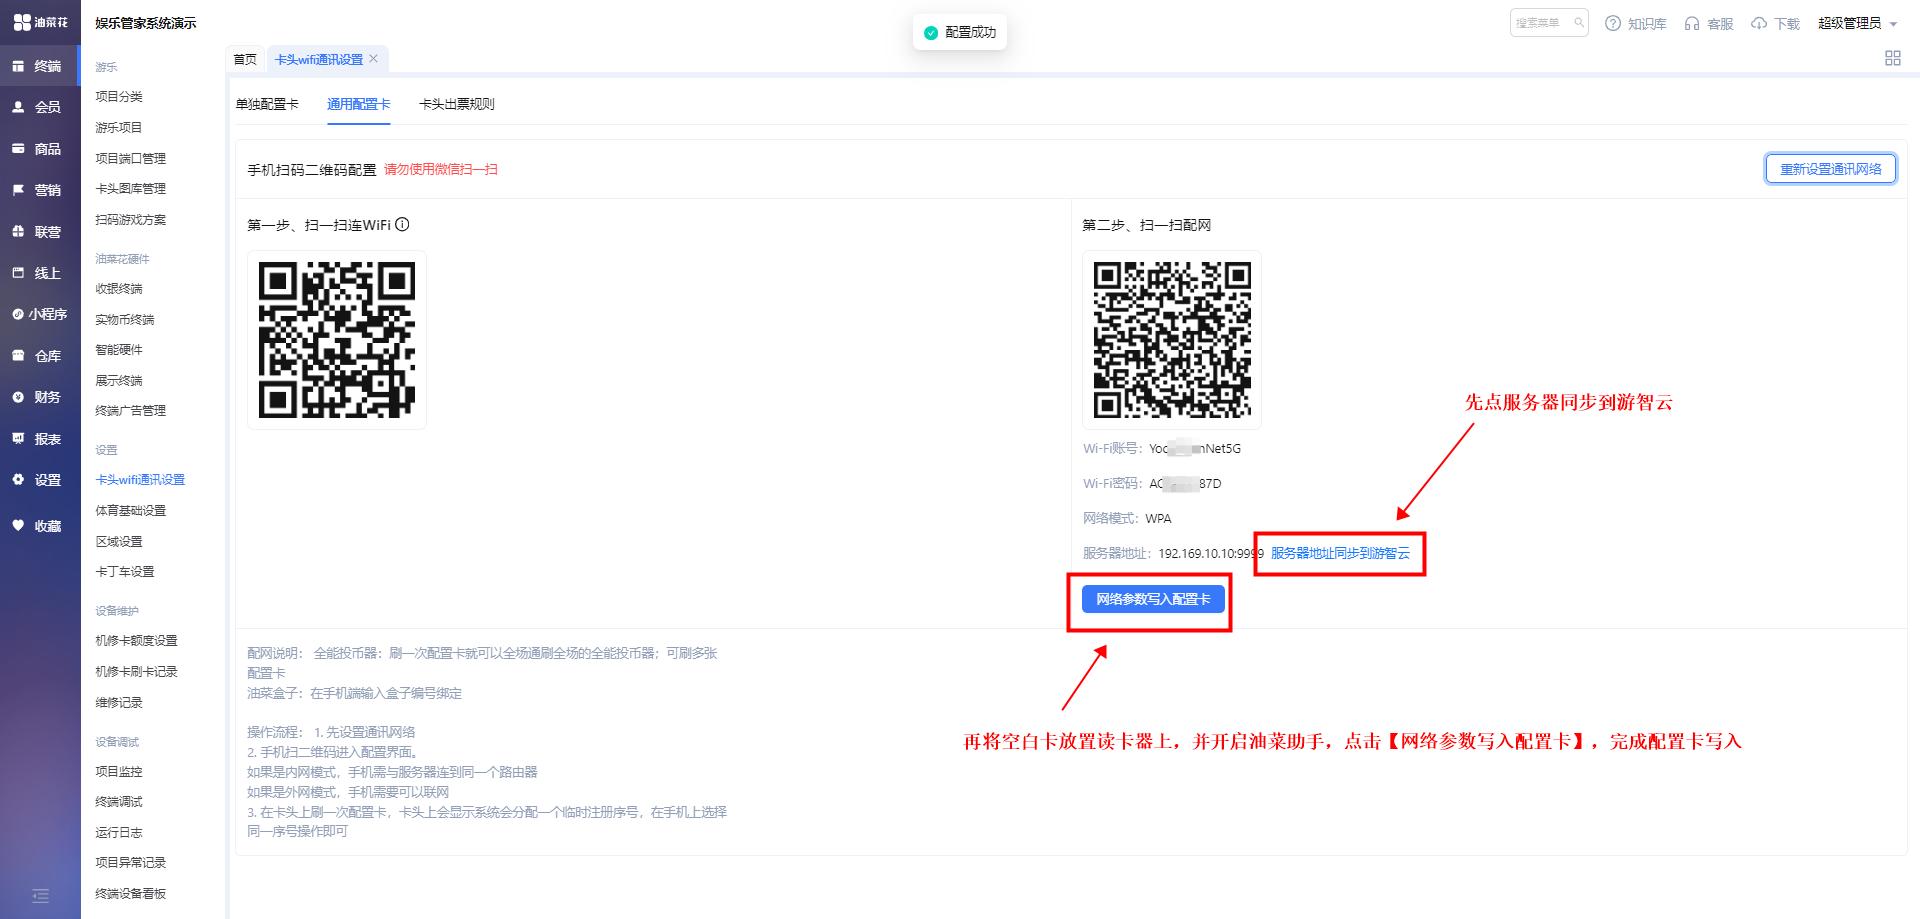This screenshot has height=919, width=1920.
Task: Open the 终端 sidebar section
Action: [38, 66]
